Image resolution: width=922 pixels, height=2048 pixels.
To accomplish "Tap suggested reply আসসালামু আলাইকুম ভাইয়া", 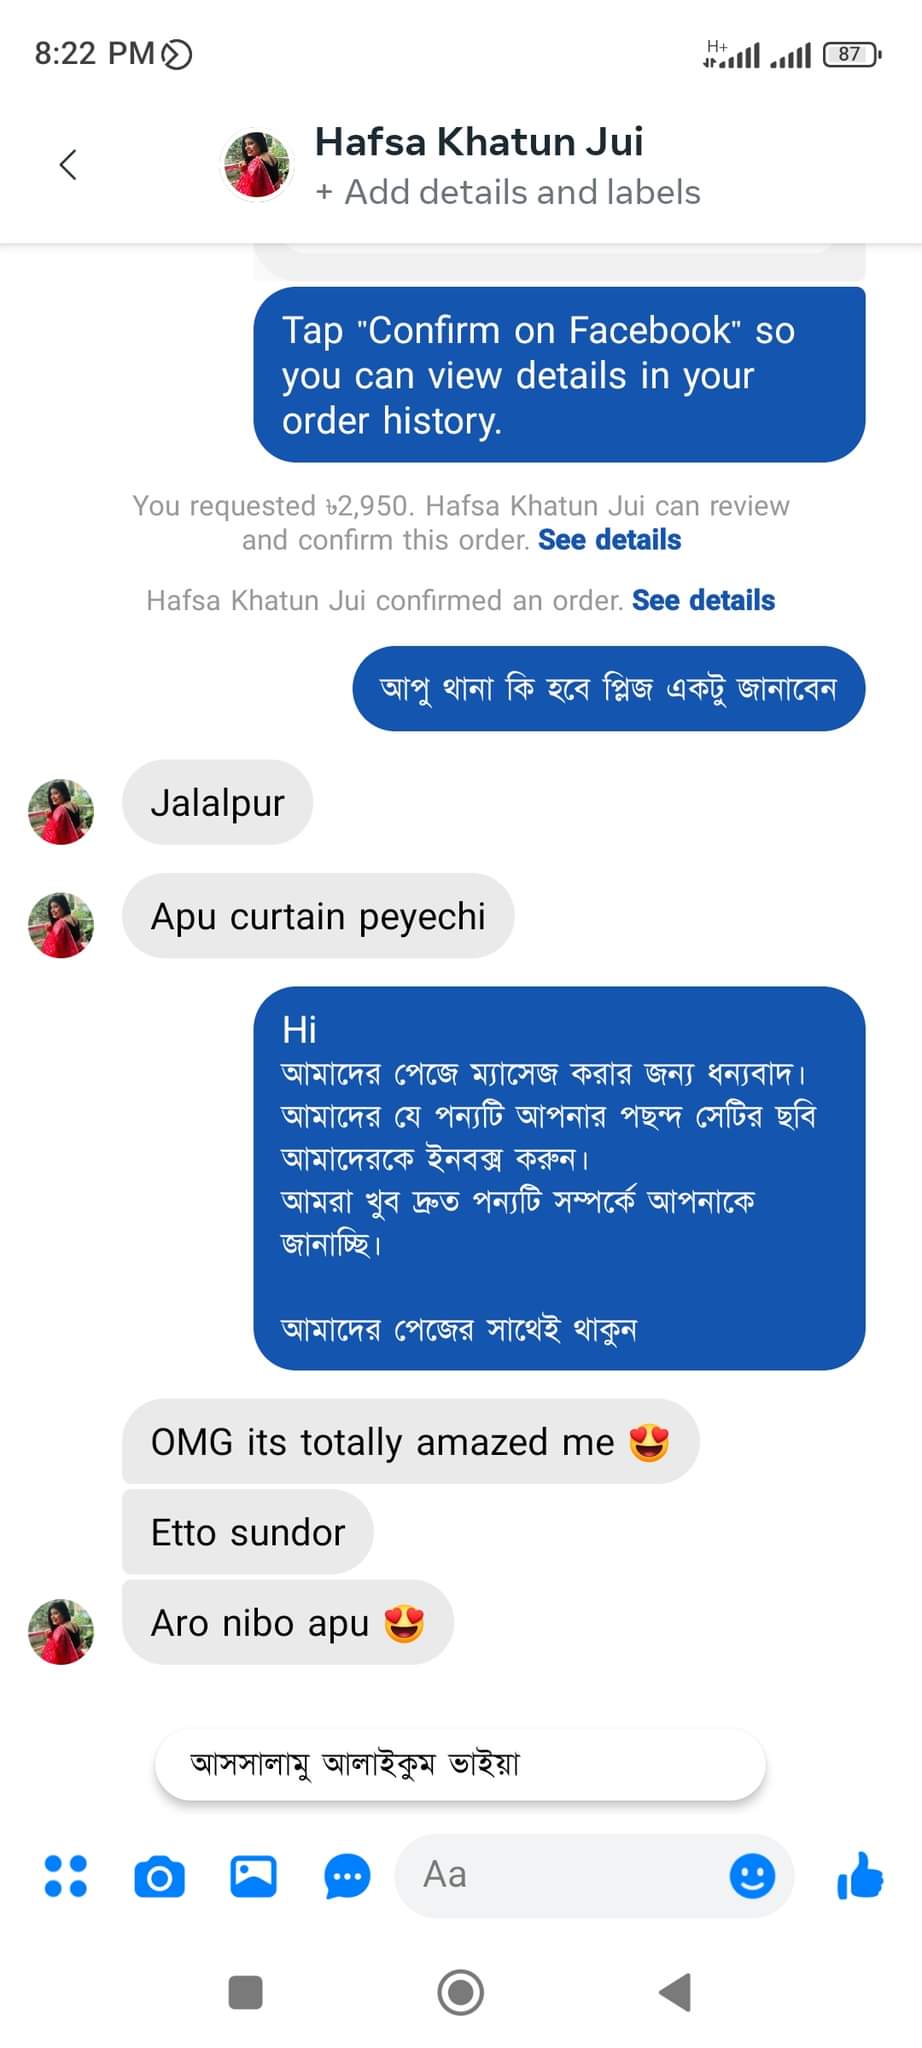I will click(x=460, y=1764).
